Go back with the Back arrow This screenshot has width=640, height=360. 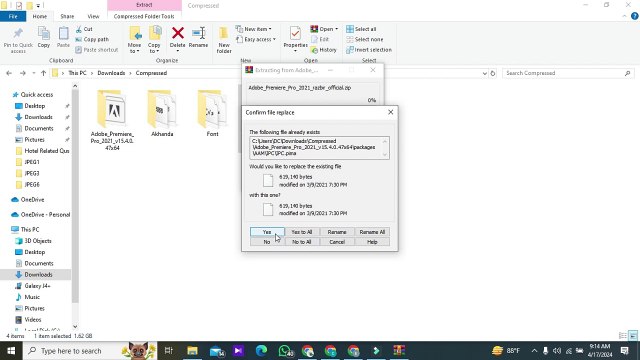click(9, 73)
